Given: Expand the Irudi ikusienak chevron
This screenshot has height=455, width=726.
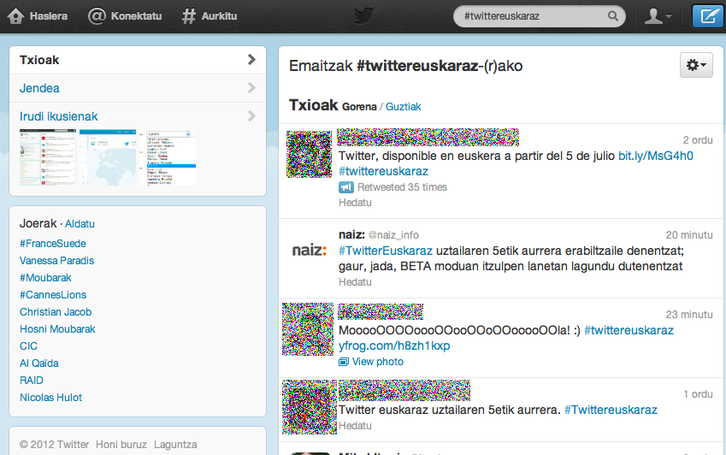Looking at the screenshot, I should 251,116.
